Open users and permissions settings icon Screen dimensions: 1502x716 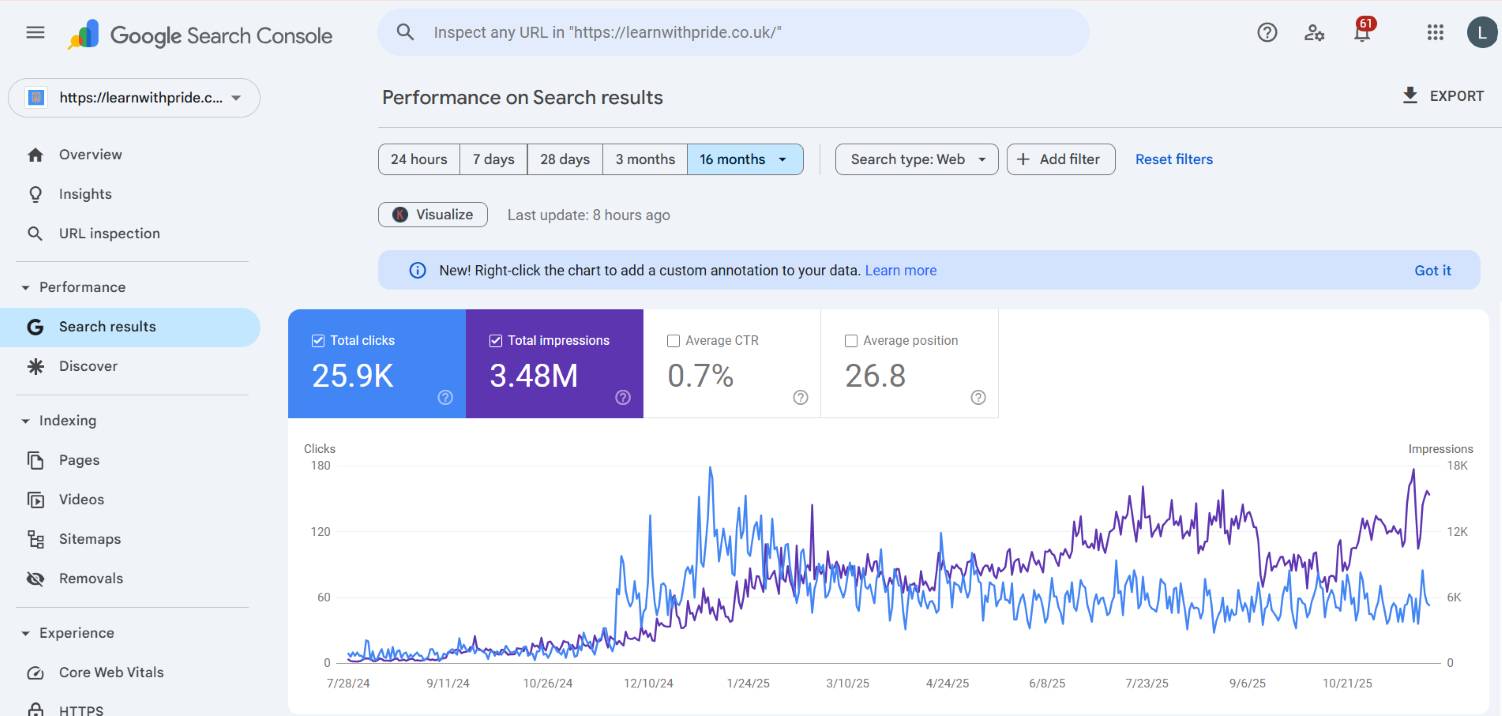1315,32
